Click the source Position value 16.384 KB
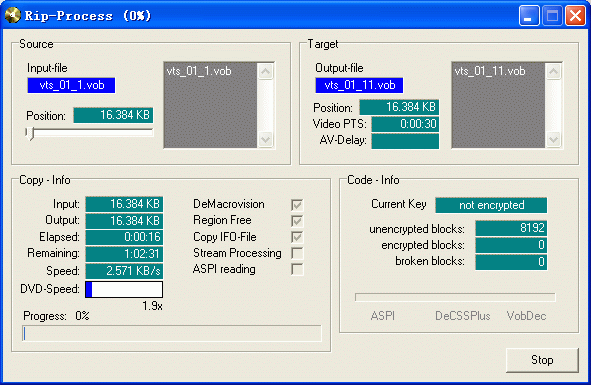The width and height of the screenshot is (591, 385). pos(113,115)
